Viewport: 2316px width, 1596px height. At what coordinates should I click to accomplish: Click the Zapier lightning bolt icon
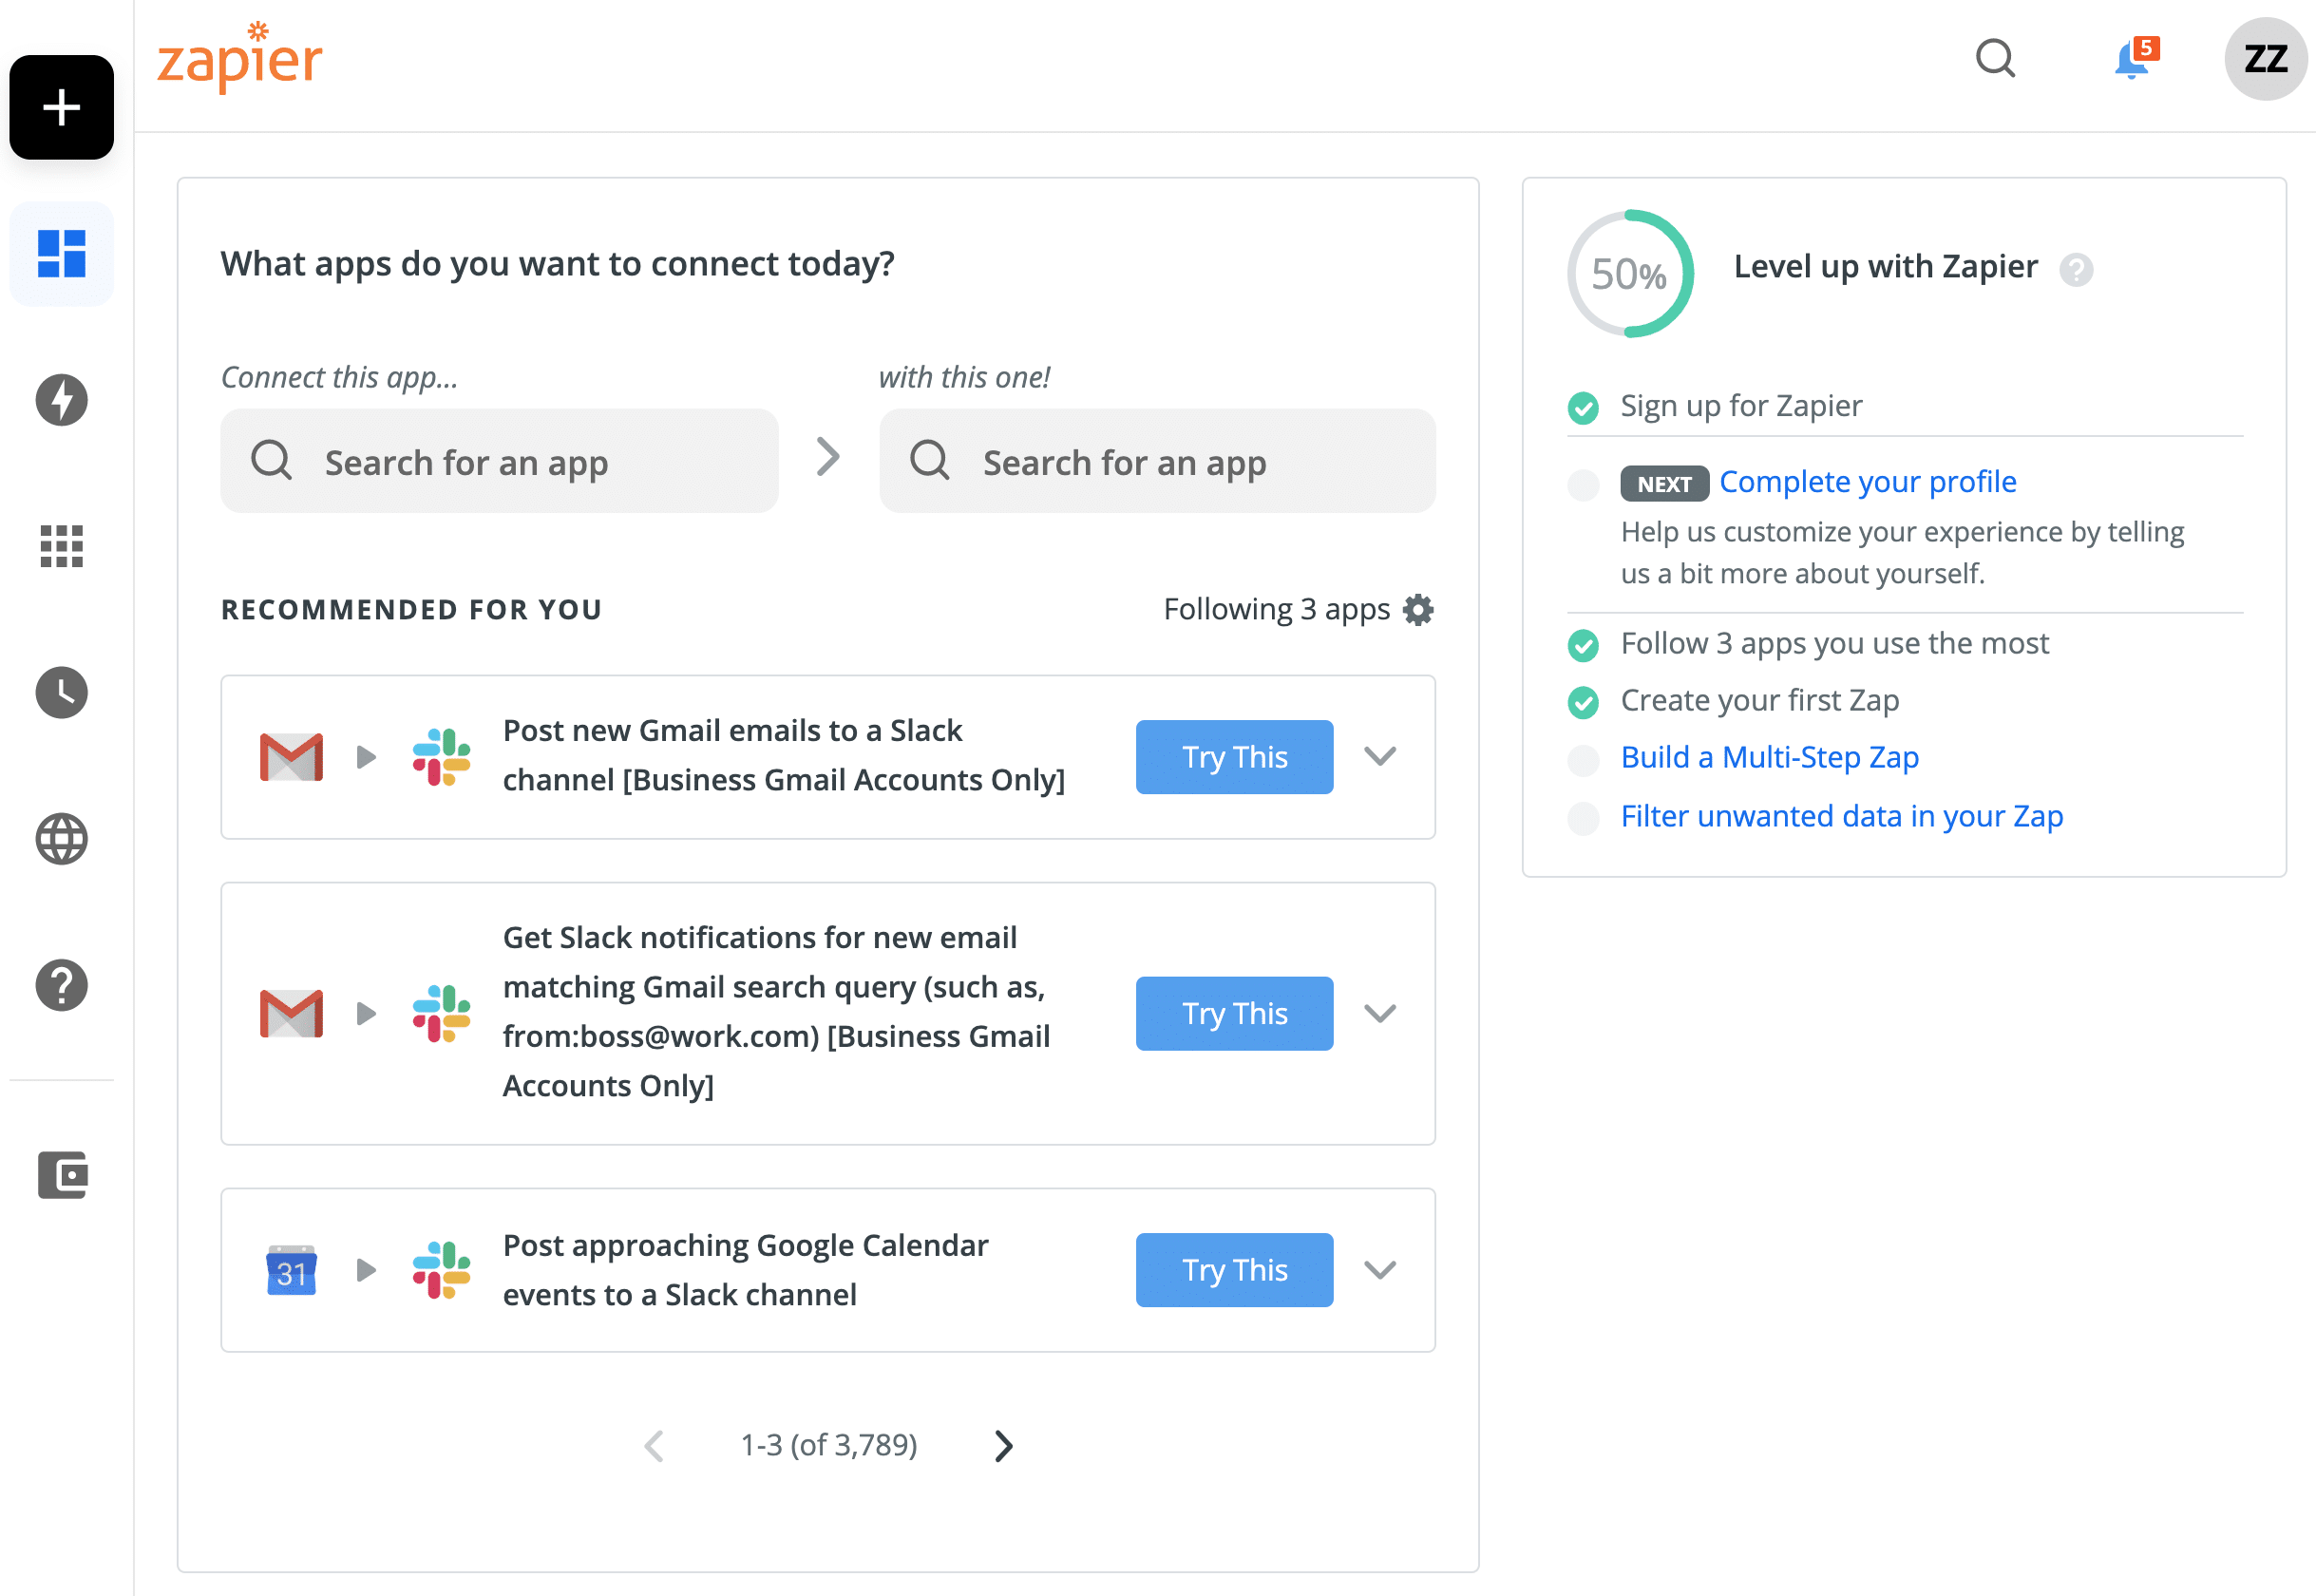point(64,399)
